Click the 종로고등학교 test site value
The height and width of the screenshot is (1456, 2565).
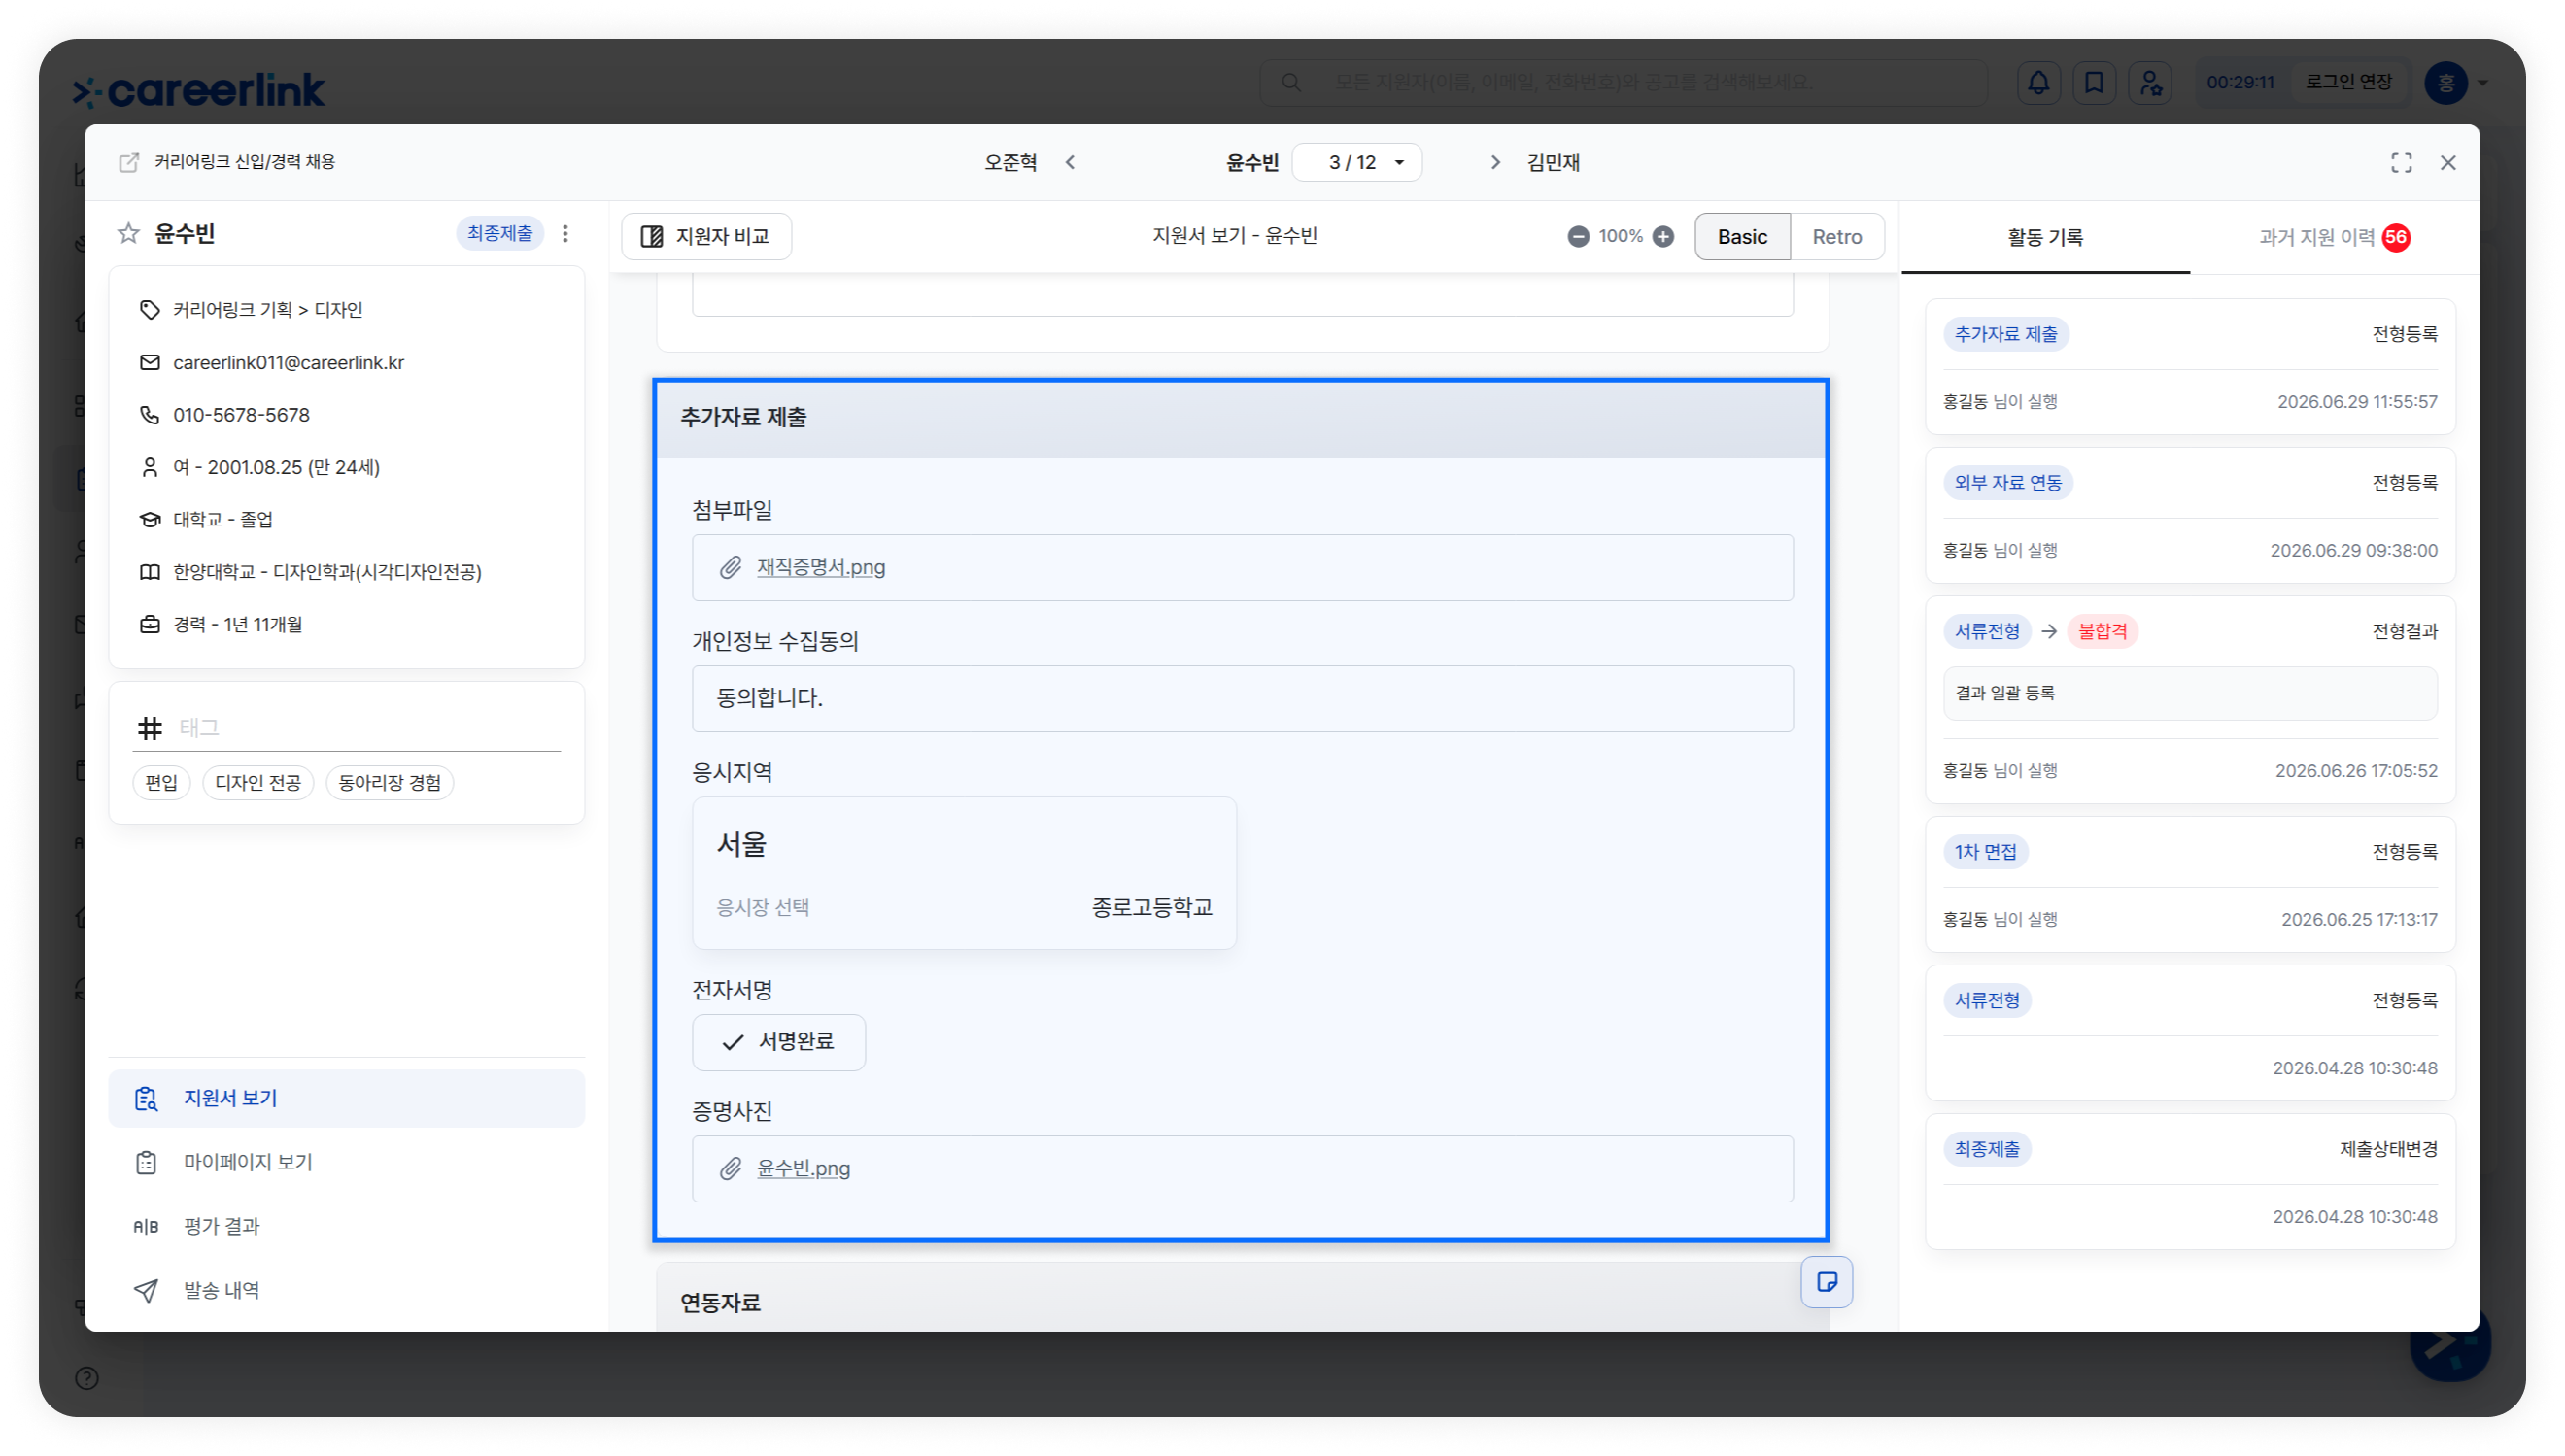coord(1152,907)
